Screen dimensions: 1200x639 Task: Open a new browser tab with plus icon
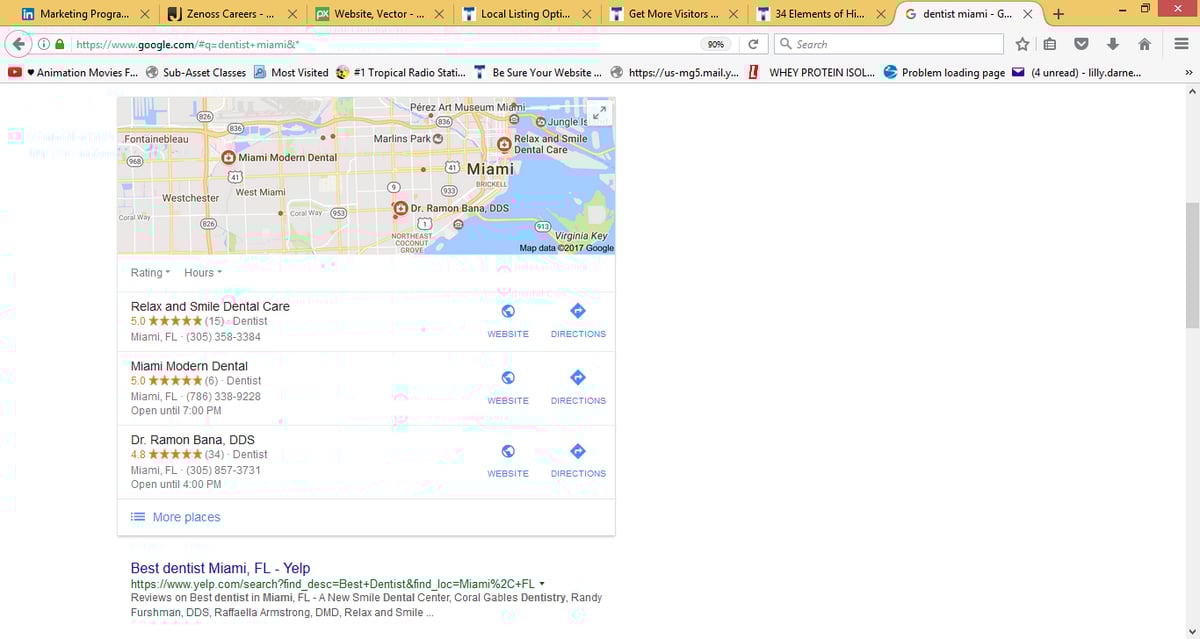click(1058, 14)
